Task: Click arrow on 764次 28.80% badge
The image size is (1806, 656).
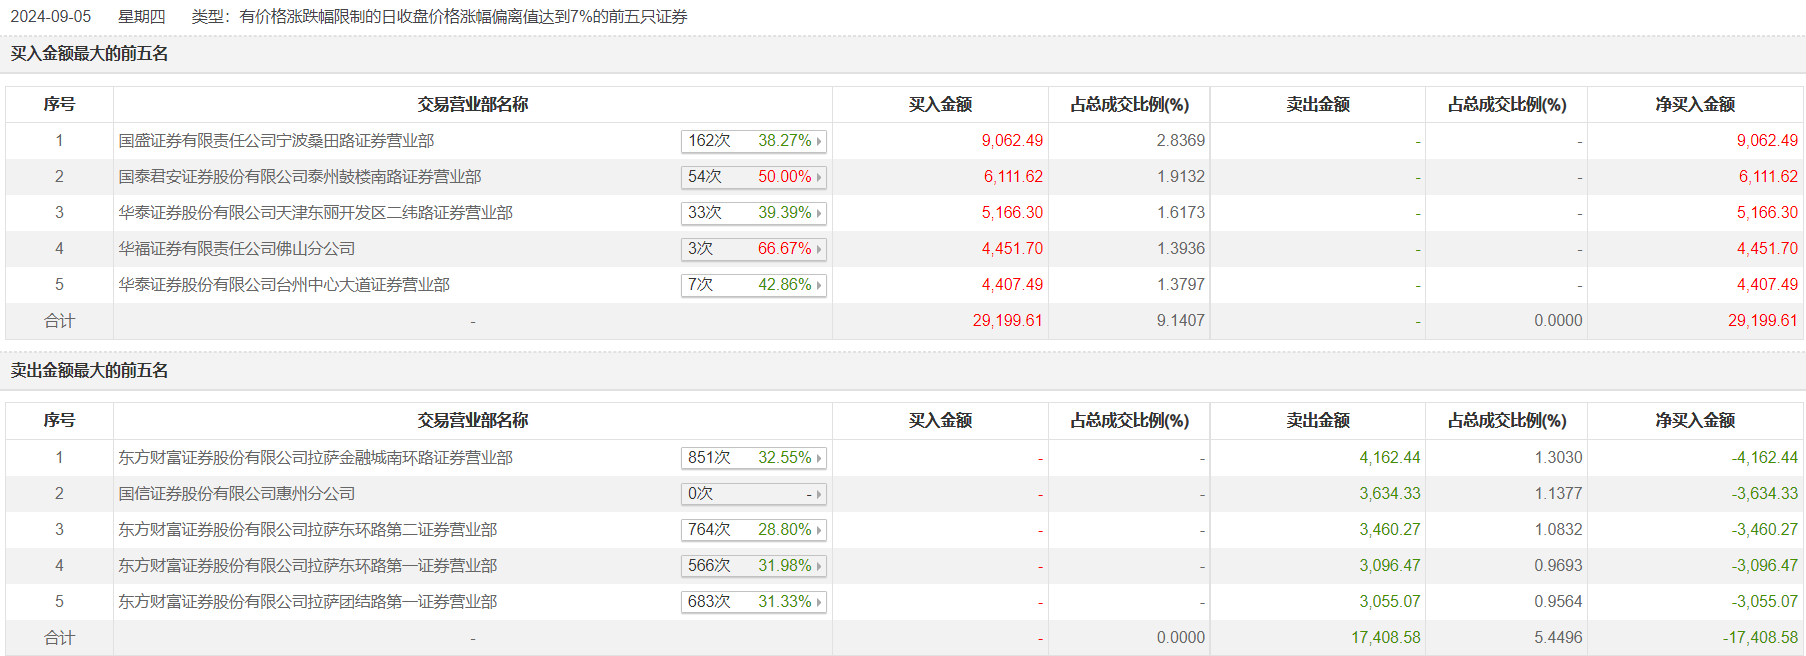Action: pyautogui.click(x=819, y=531)
